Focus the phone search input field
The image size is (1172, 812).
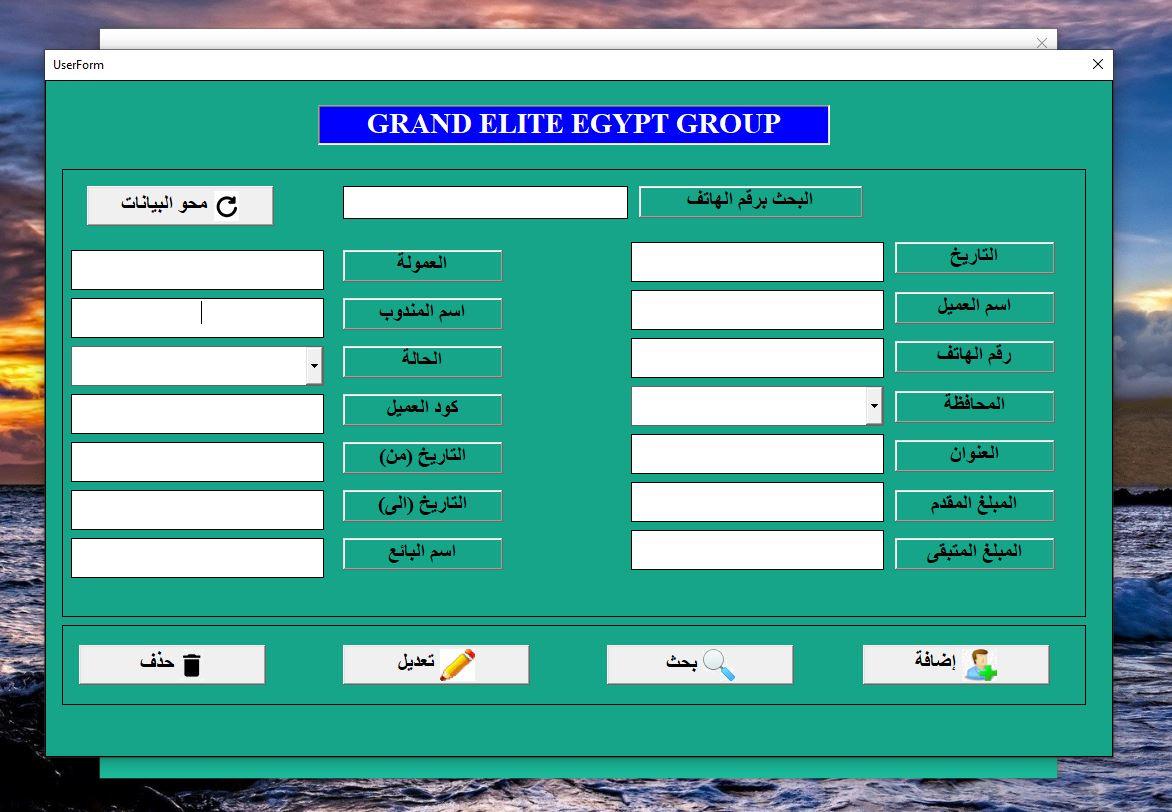(x=485, y=203)
